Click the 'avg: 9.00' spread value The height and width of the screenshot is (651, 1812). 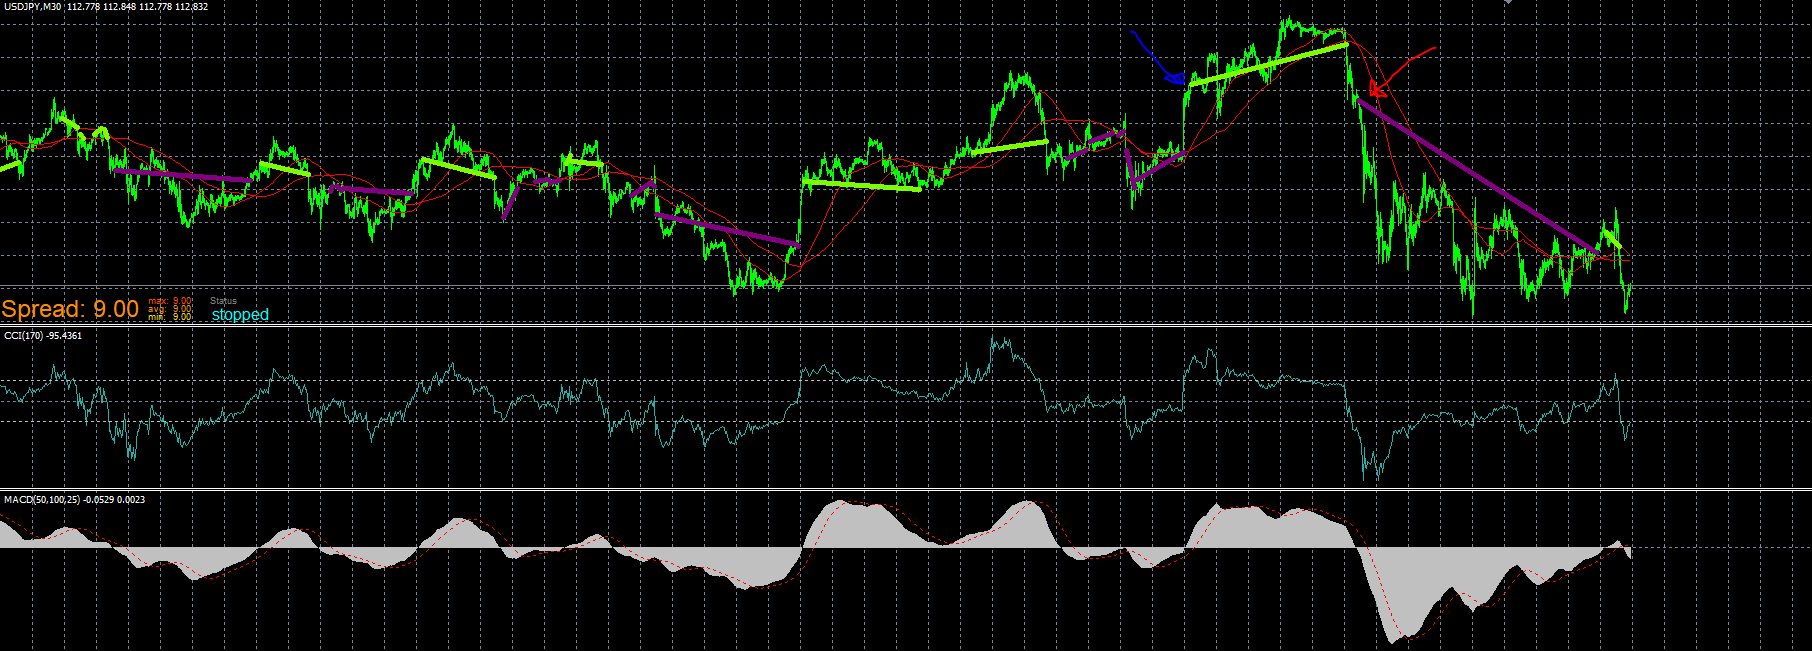[170, 309]
